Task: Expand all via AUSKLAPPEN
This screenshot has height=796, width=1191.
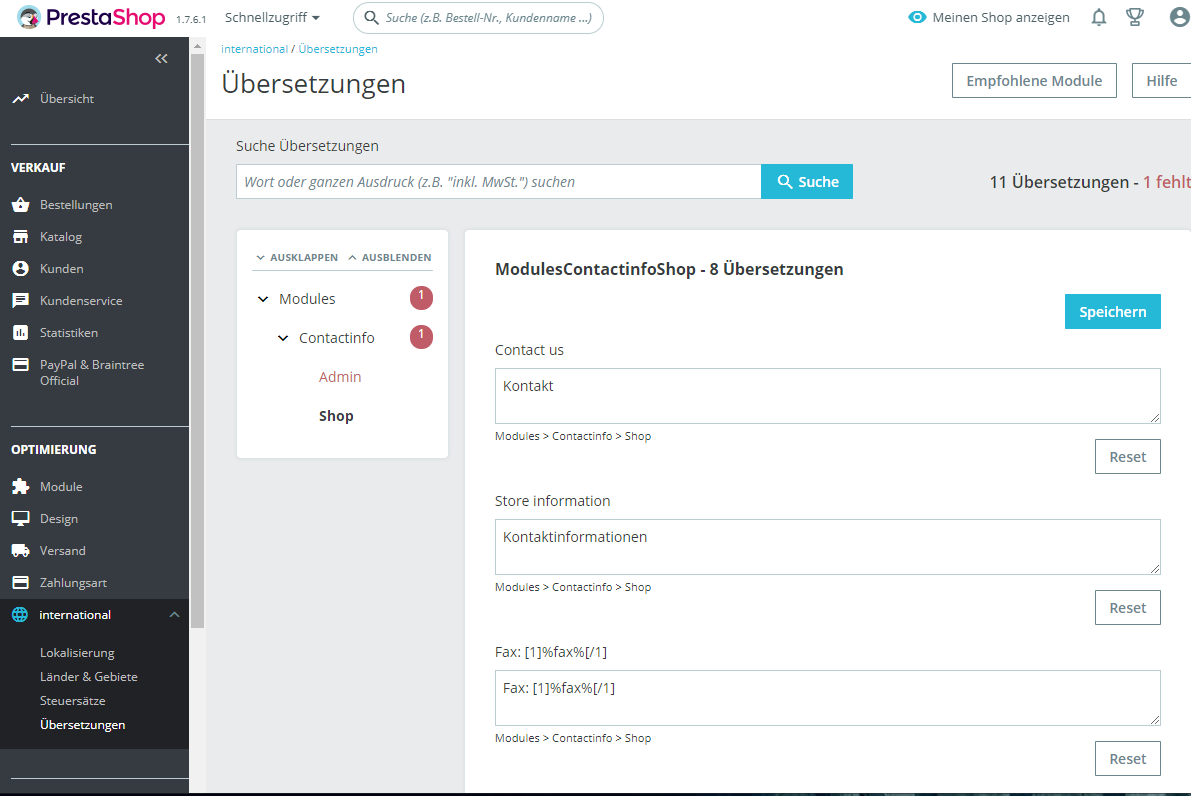Action: point(297,257)
